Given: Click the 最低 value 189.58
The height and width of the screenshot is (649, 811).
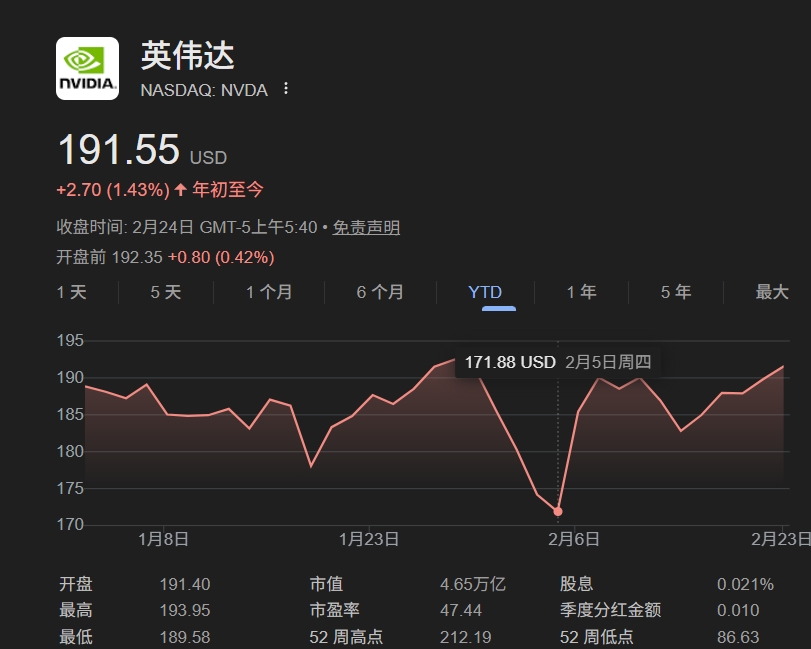Looking at the screenshot, I should (x=185, y=637).
